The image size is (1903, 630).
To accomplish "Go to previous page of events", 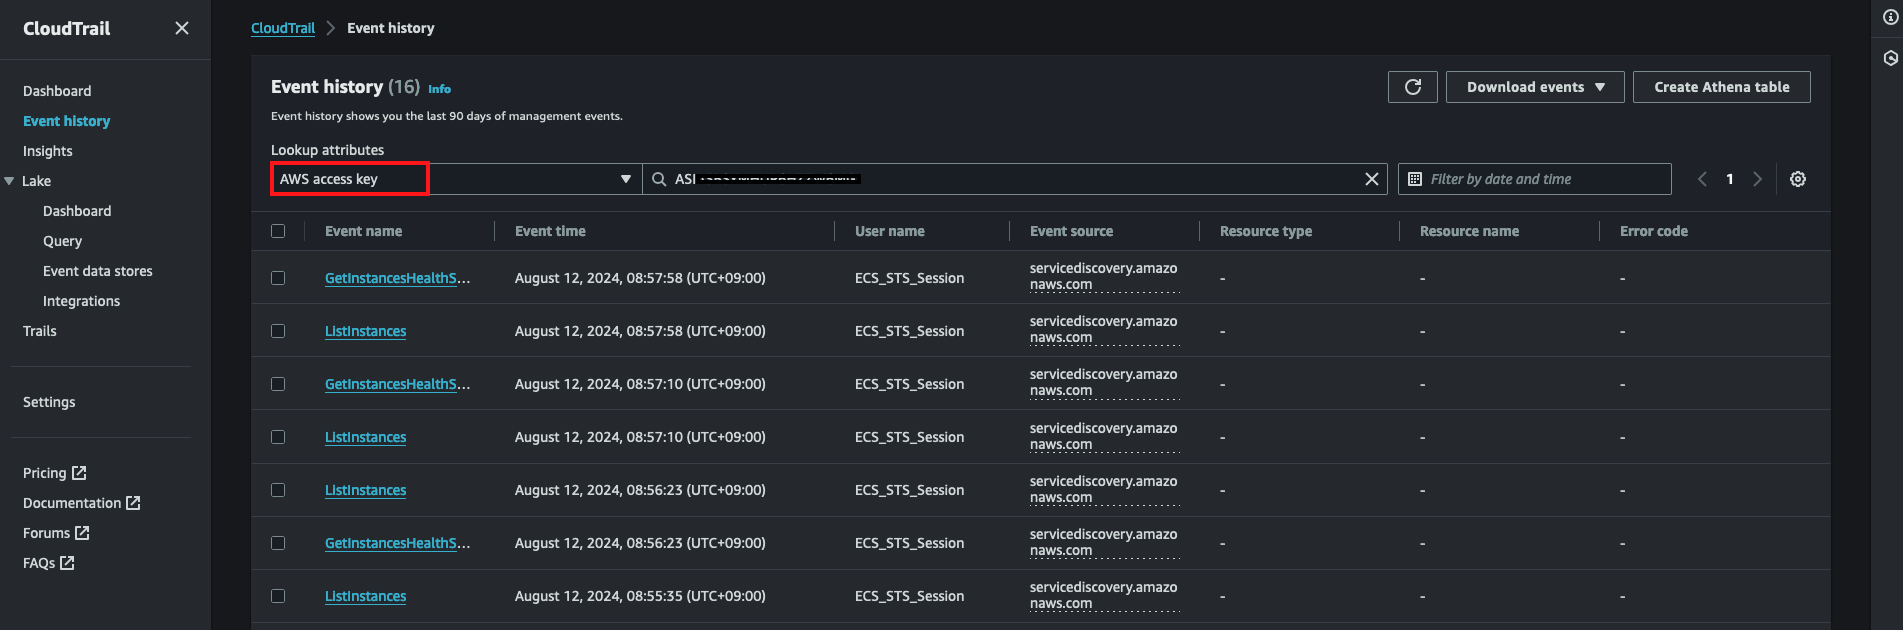I will pos(1702,179).
